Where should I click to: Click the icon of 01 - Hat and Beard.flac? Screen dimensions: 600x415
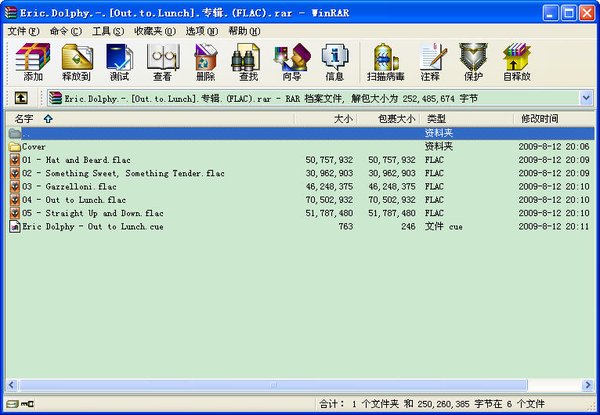[15, 160]
